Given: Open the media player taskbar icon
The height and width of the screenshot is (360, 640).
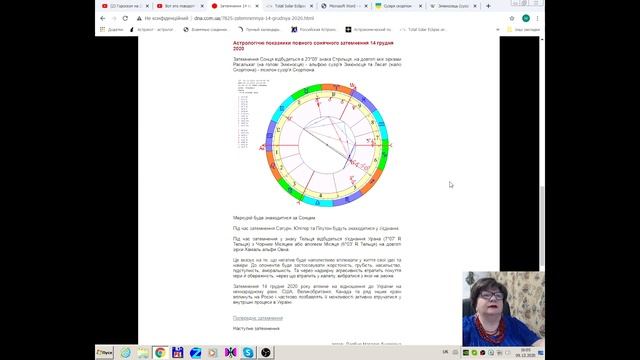Looking at the screenshot, I should [213, 352].
